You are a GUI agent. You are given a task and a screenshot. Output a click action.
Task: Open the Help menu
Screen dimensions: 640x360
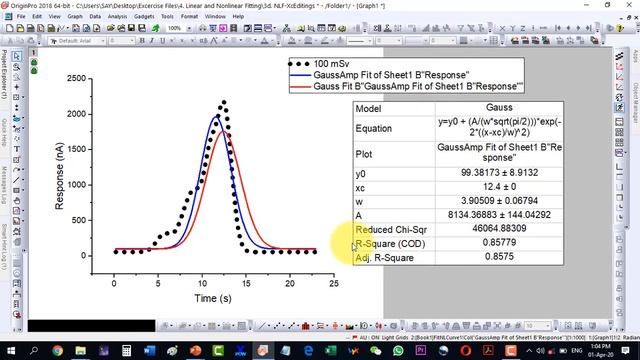[238, 17]
